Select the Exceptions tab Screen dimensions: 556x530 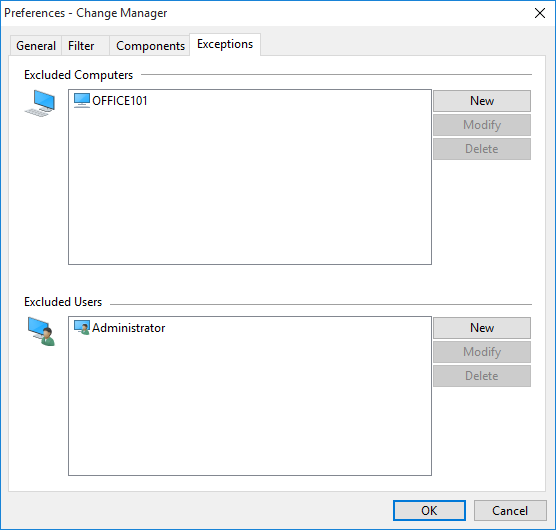pos(225,44)
